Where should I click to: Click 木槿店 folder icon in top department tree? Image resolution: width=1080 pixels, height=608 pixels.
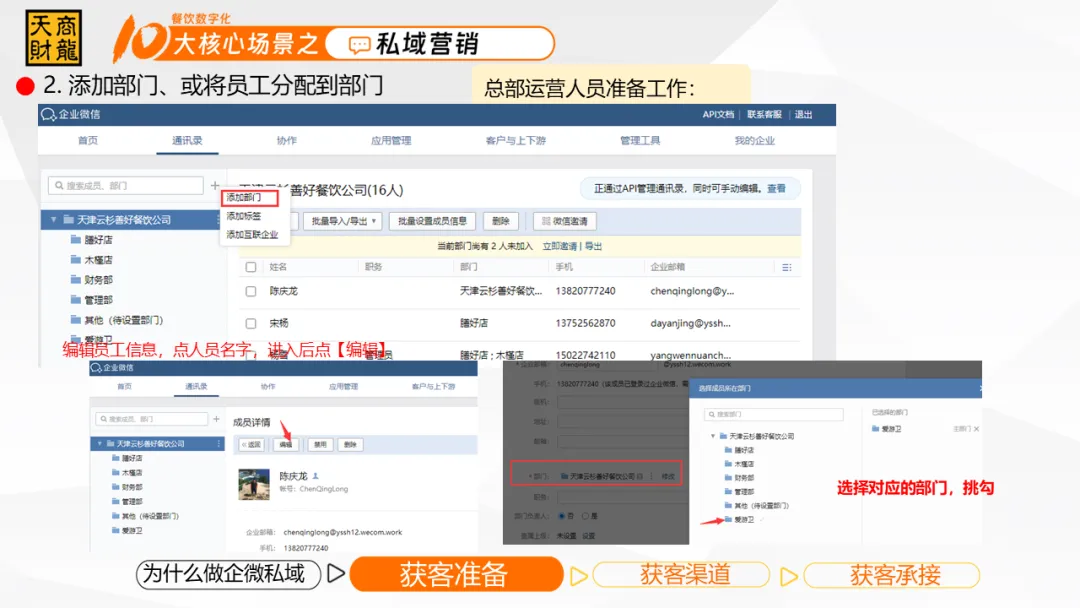pyautogui.click(x=76, y=260)
